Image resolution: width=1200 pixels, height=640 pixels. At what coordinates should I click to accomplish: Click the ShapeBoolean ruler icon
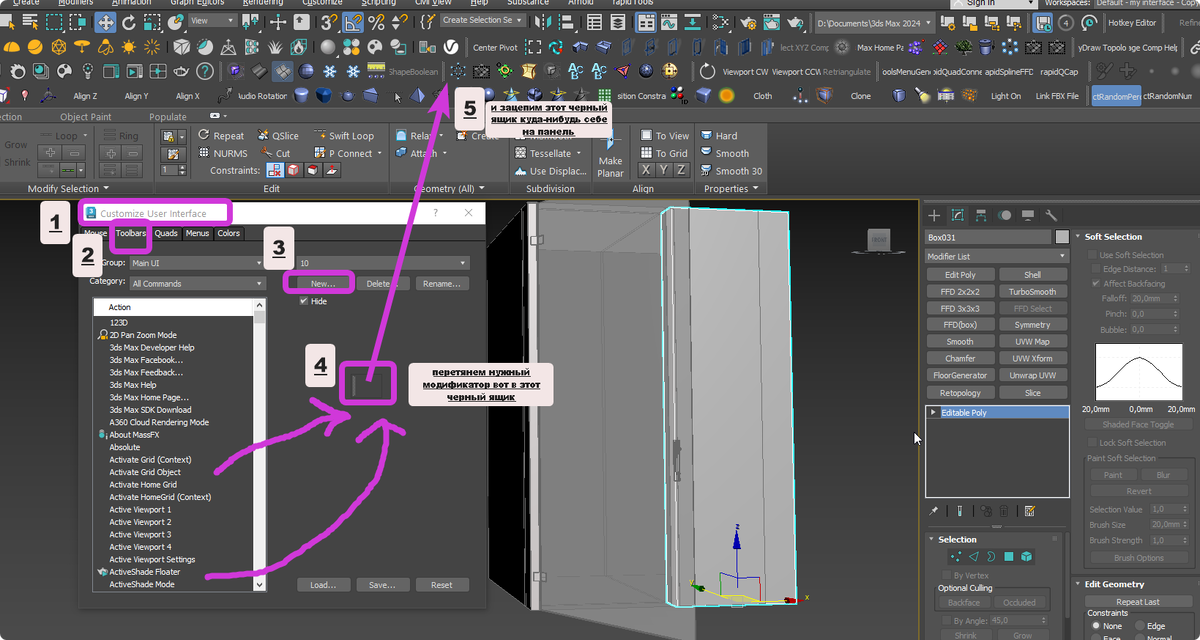[377, 69]
